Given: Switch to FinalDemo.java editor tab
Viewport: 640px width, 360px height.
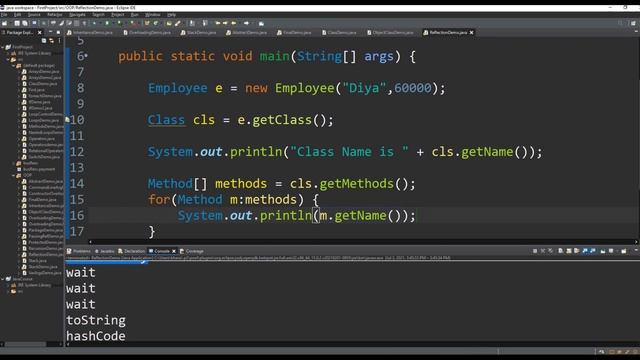Looking at the screenshot, I should [294, 32].
